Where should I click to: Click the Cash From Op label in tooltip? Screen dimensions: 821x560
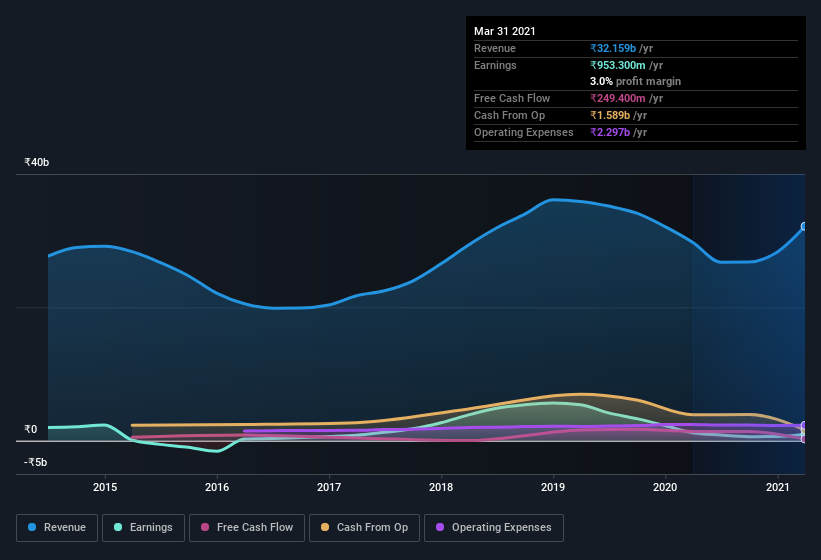pos(509,115)
